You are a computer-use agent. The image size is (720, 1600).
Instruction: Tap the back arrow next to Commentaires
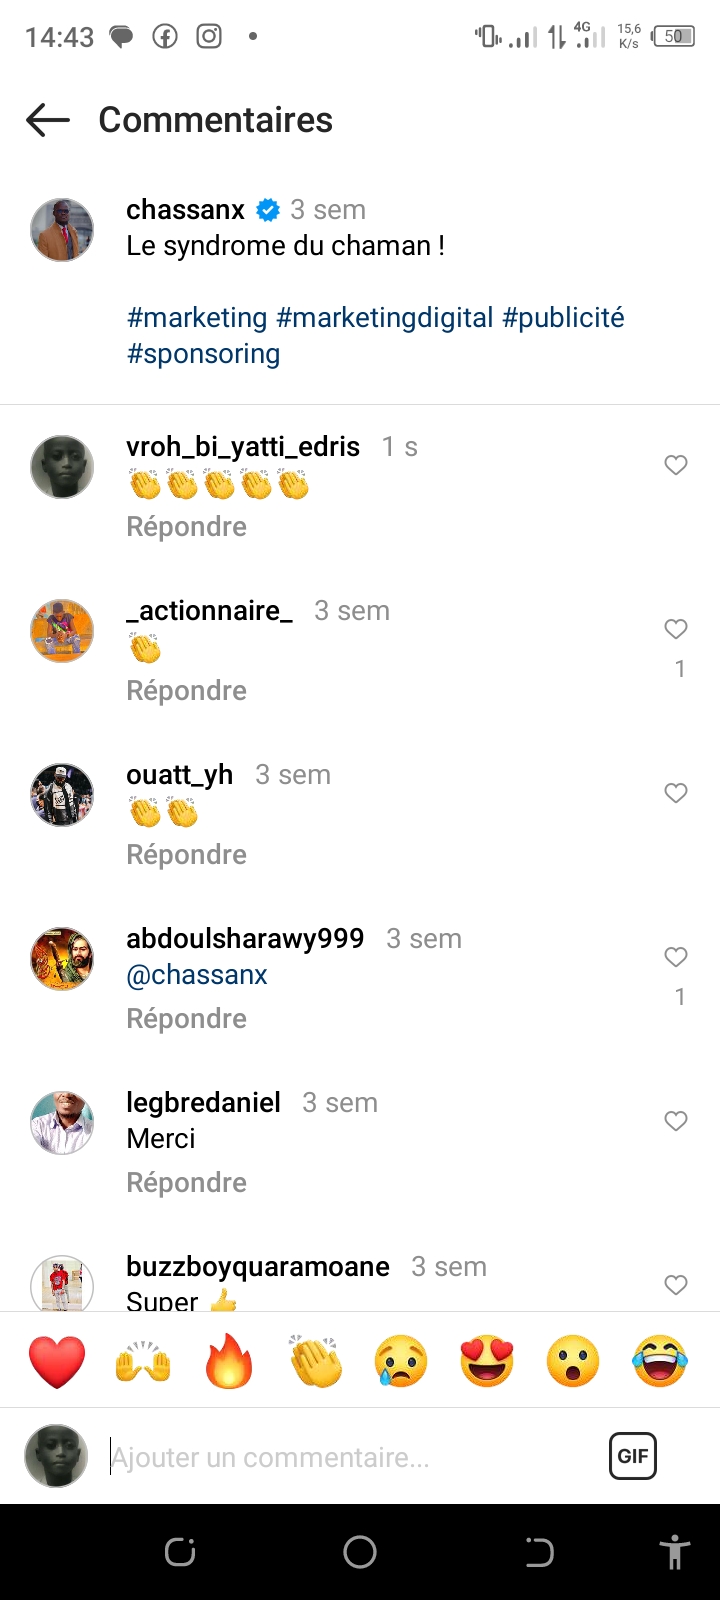[x=48, y=120]
